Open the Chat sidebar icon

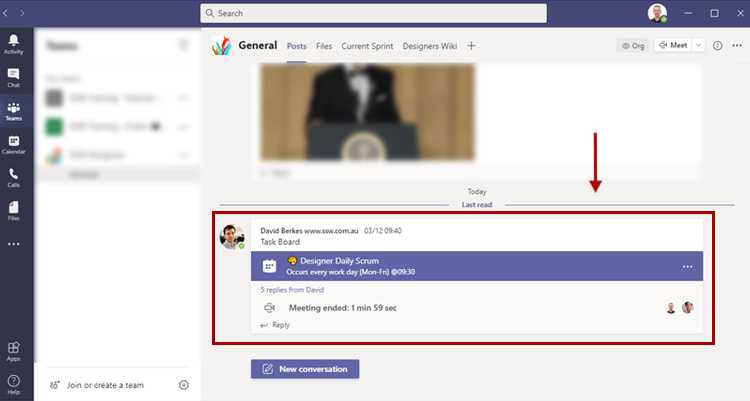coord(14,77)
